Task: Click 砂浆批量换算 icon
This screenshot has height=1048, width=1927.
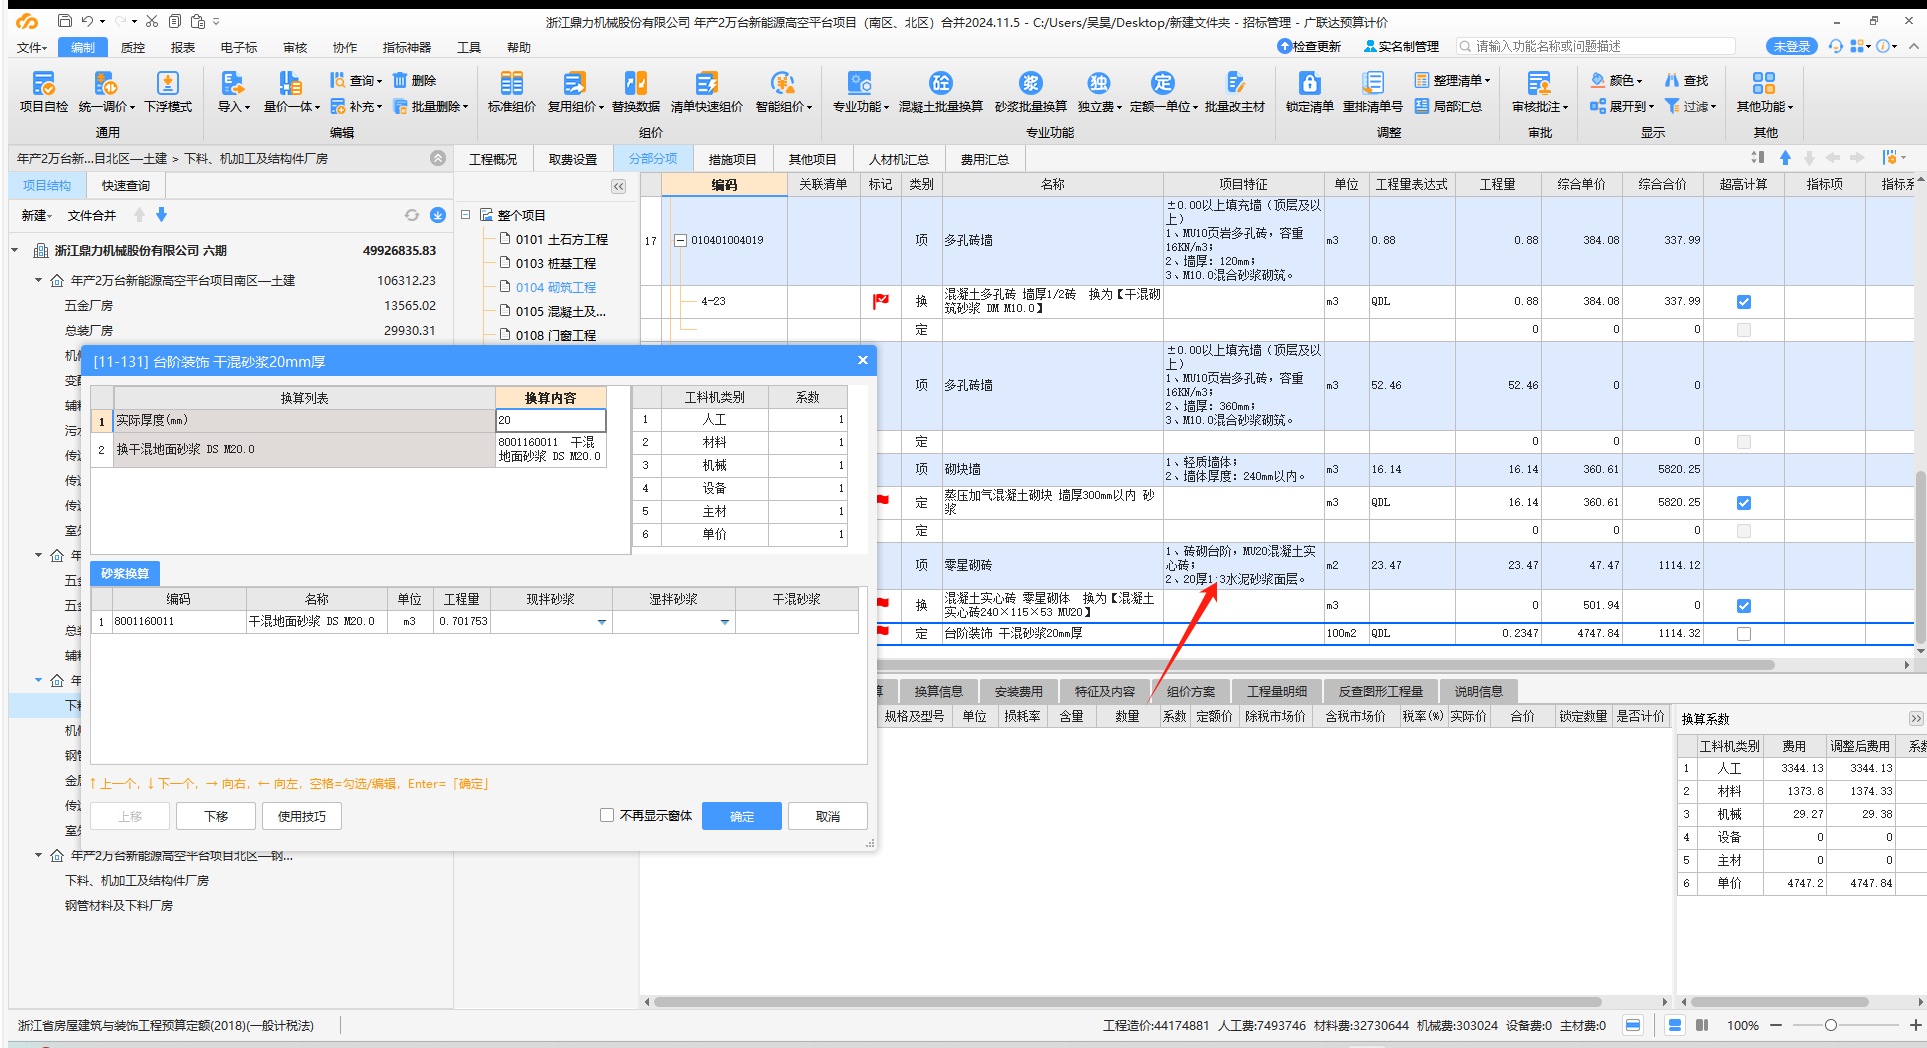Action: point(1031,91)
